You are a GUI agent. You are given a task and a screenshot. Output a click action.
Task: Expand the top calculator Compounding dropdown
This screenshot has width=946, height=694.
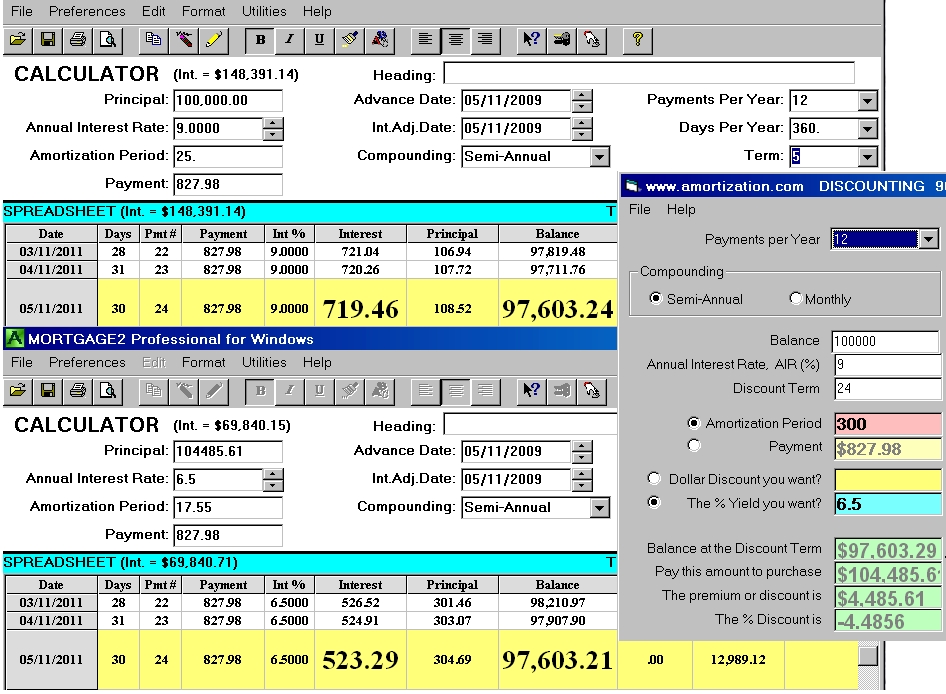(x=599, y=157)
